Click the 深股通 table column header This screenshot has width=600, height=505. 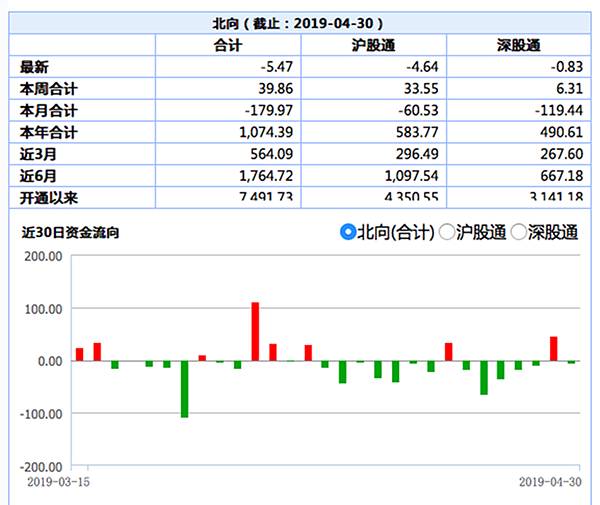click(x=518, y=45)
